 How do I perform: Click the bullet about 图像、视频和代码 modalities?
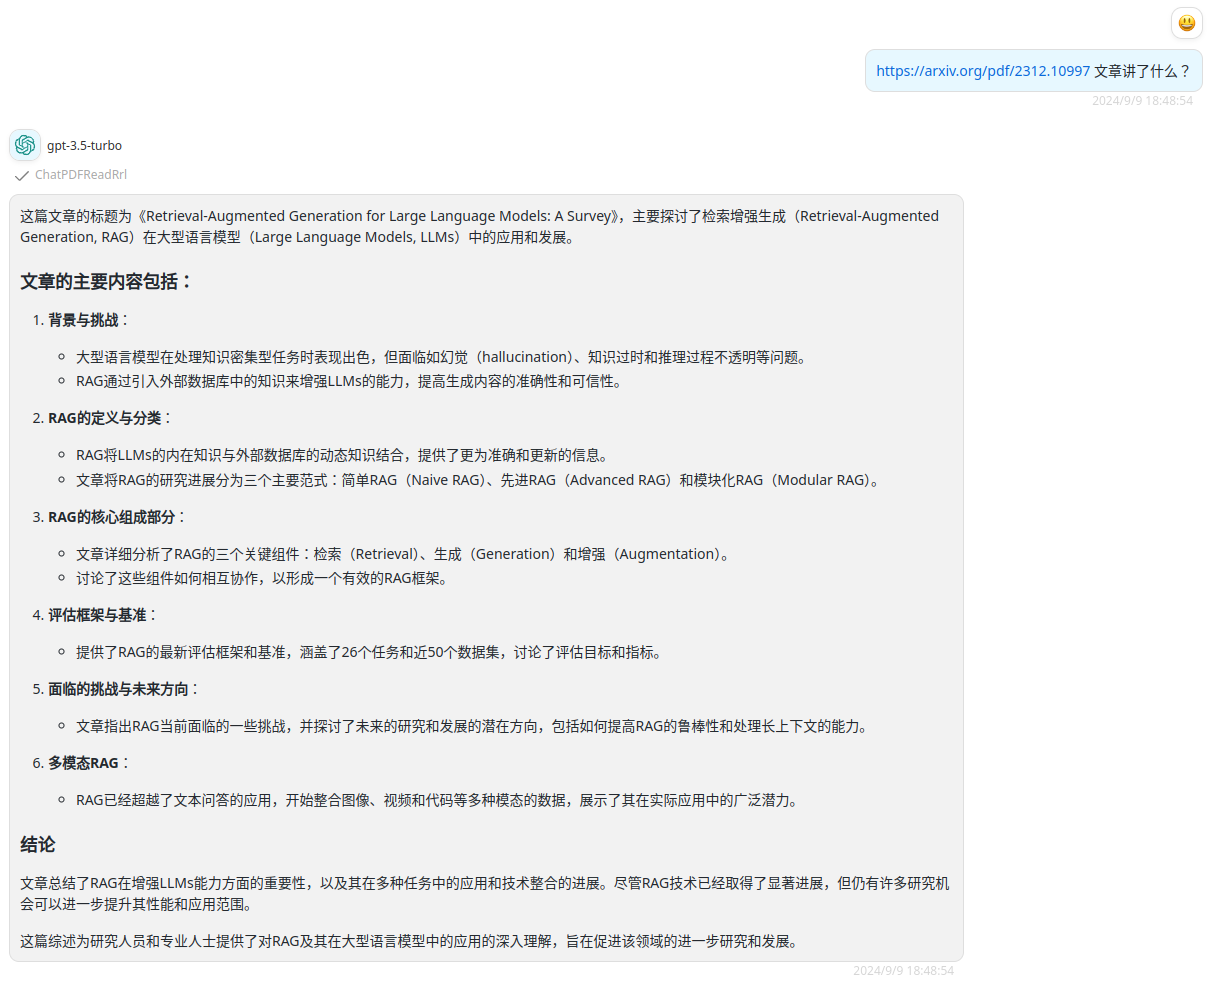437,800
